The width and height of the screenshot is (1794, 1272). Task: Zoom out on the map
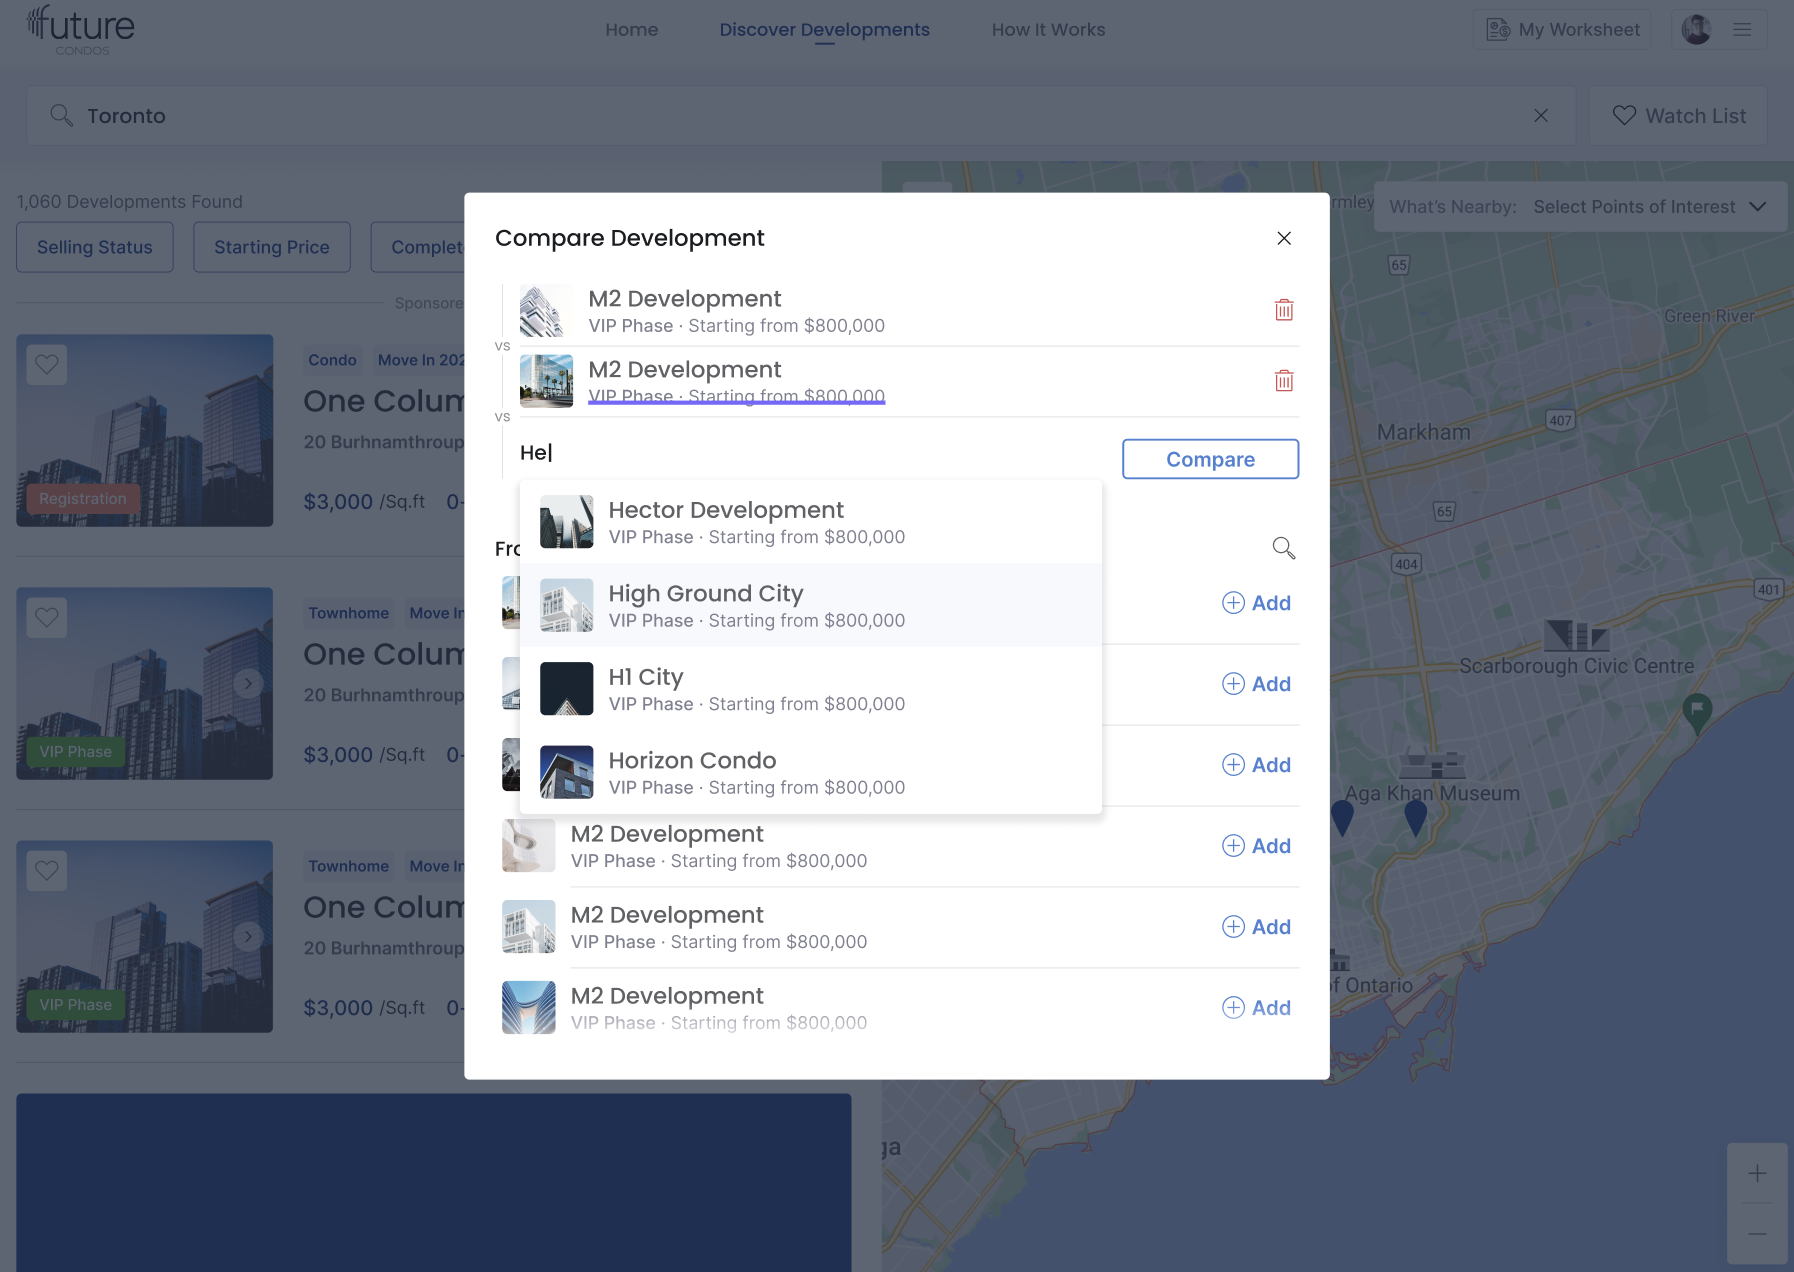coord(1757,1234)
